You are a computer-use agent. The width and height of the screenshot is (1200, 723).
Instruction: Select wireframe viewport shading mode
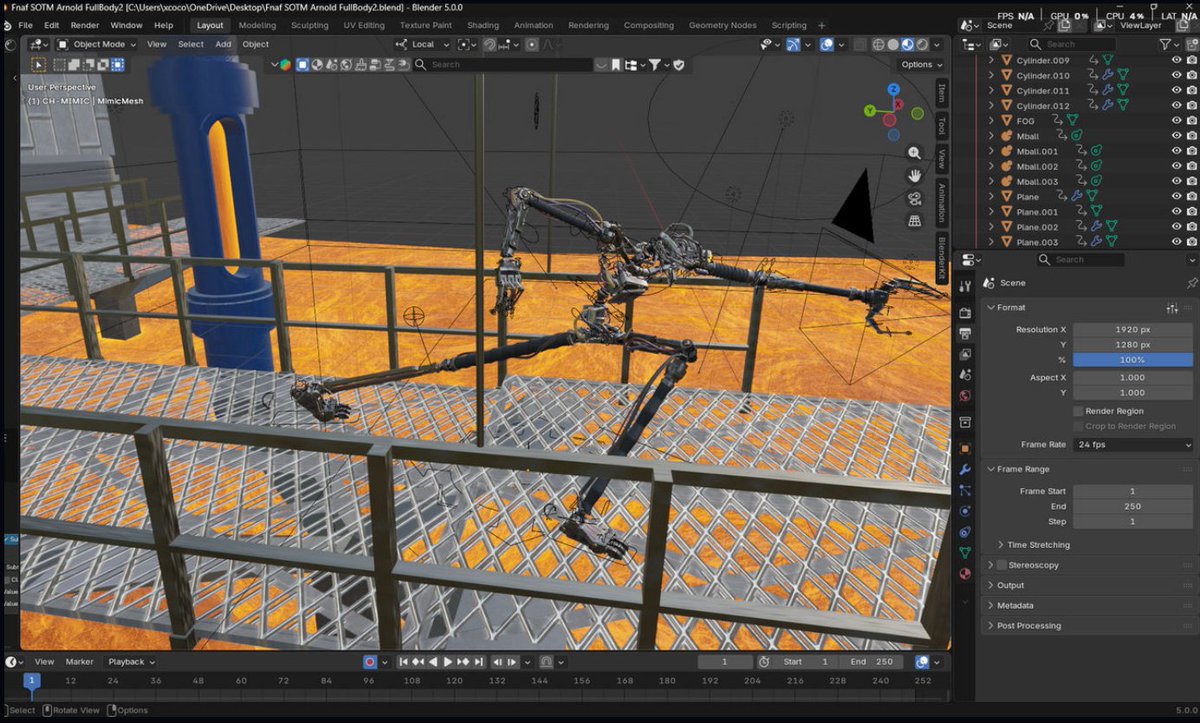point(878,44)
